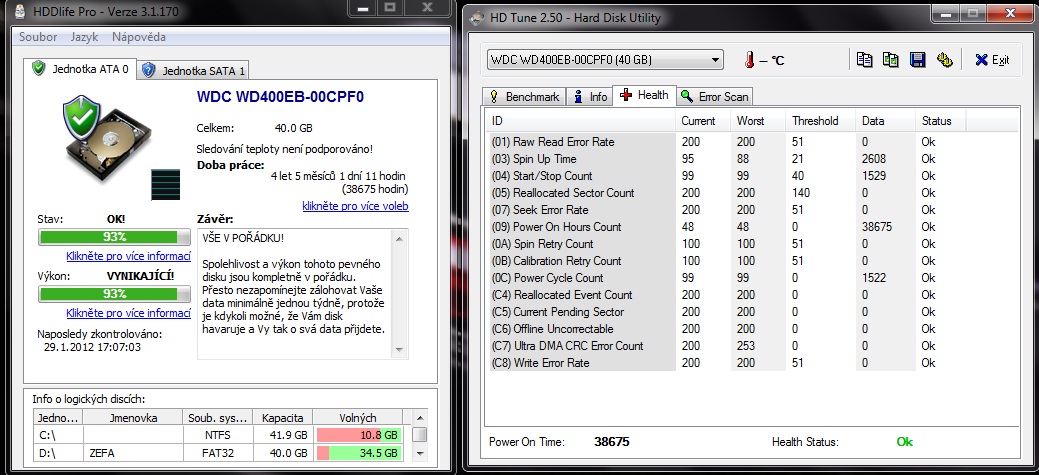Click the Current column header
1039x475 pixels.
703,121
